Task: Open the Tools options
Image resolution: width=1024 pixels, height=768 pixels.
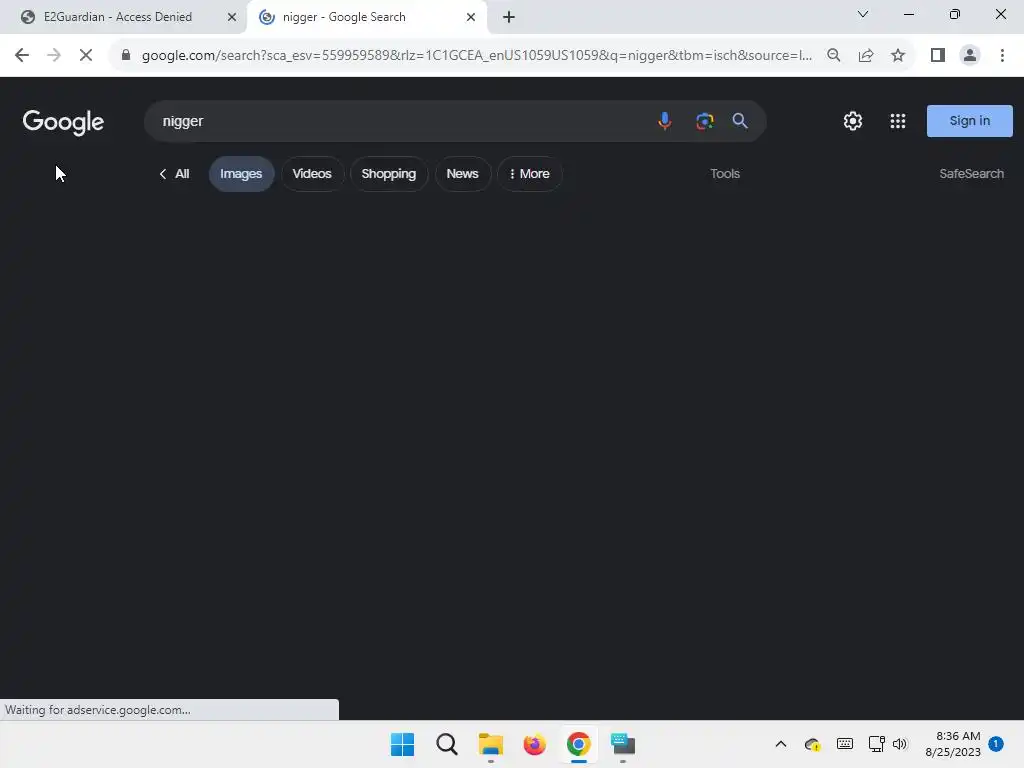Action: point(725,174)
